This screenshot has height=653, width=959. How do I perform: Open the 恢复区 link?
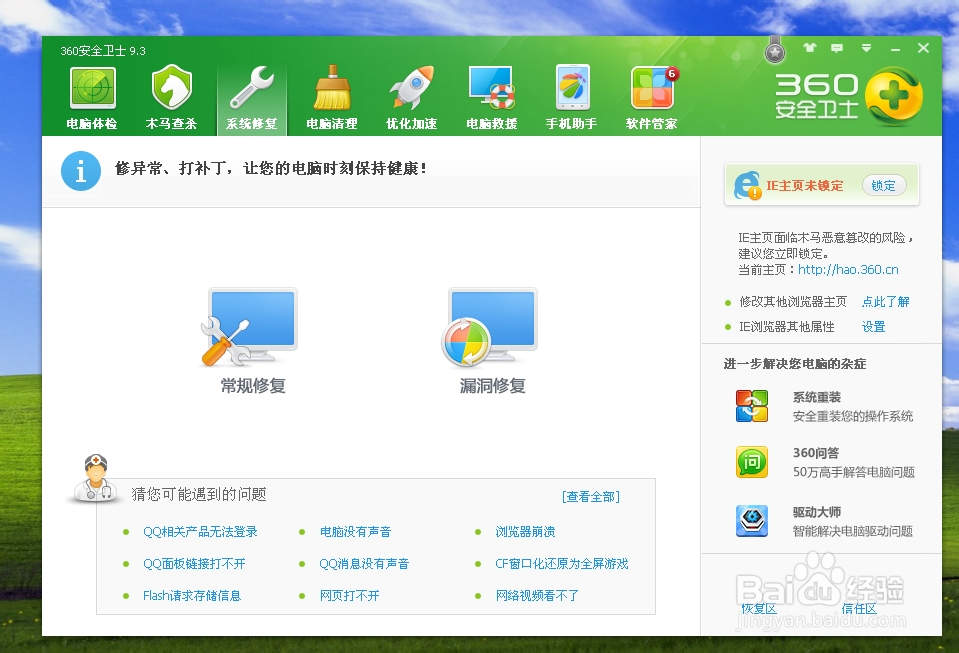point(758,608)
